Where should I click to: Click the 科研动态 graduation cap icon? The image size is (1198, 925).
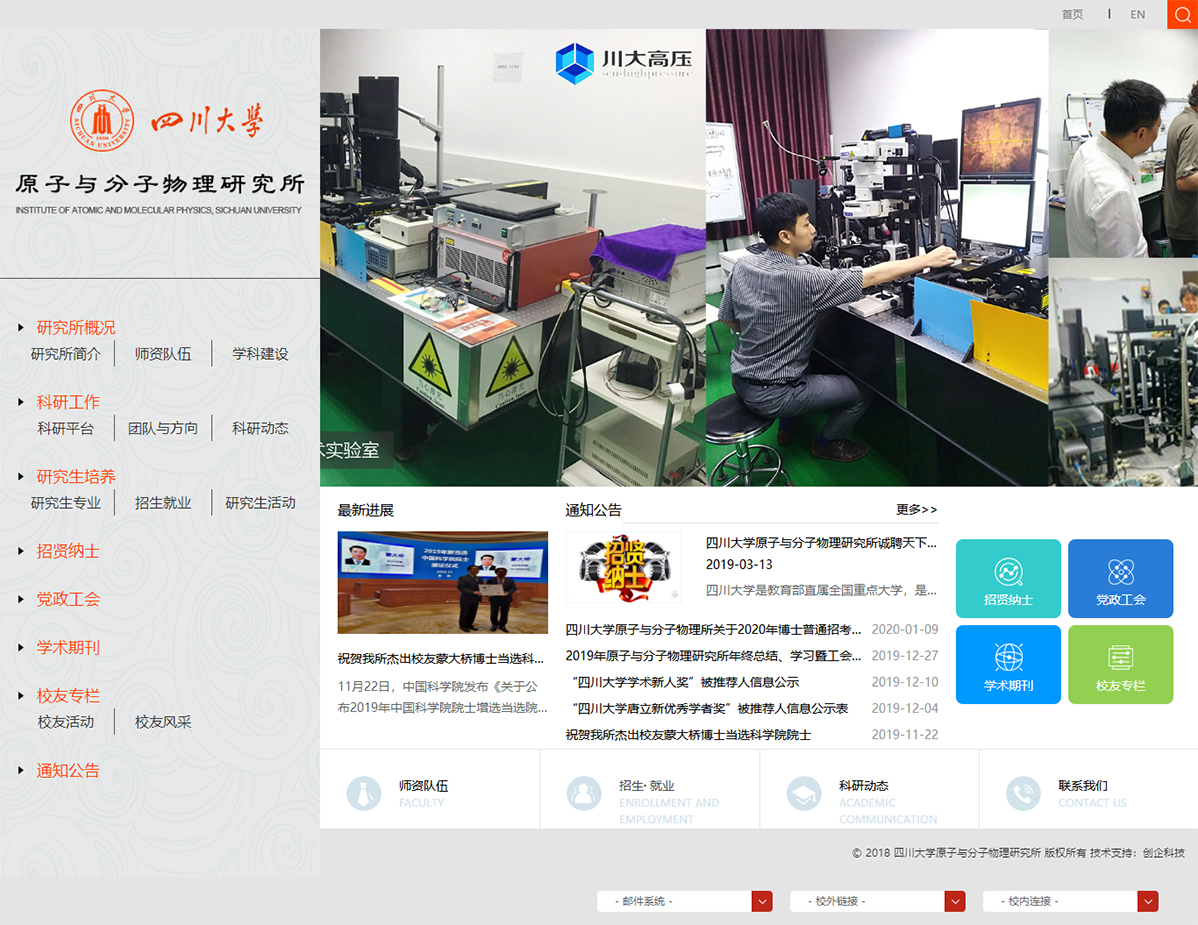(x=804, y=793)
